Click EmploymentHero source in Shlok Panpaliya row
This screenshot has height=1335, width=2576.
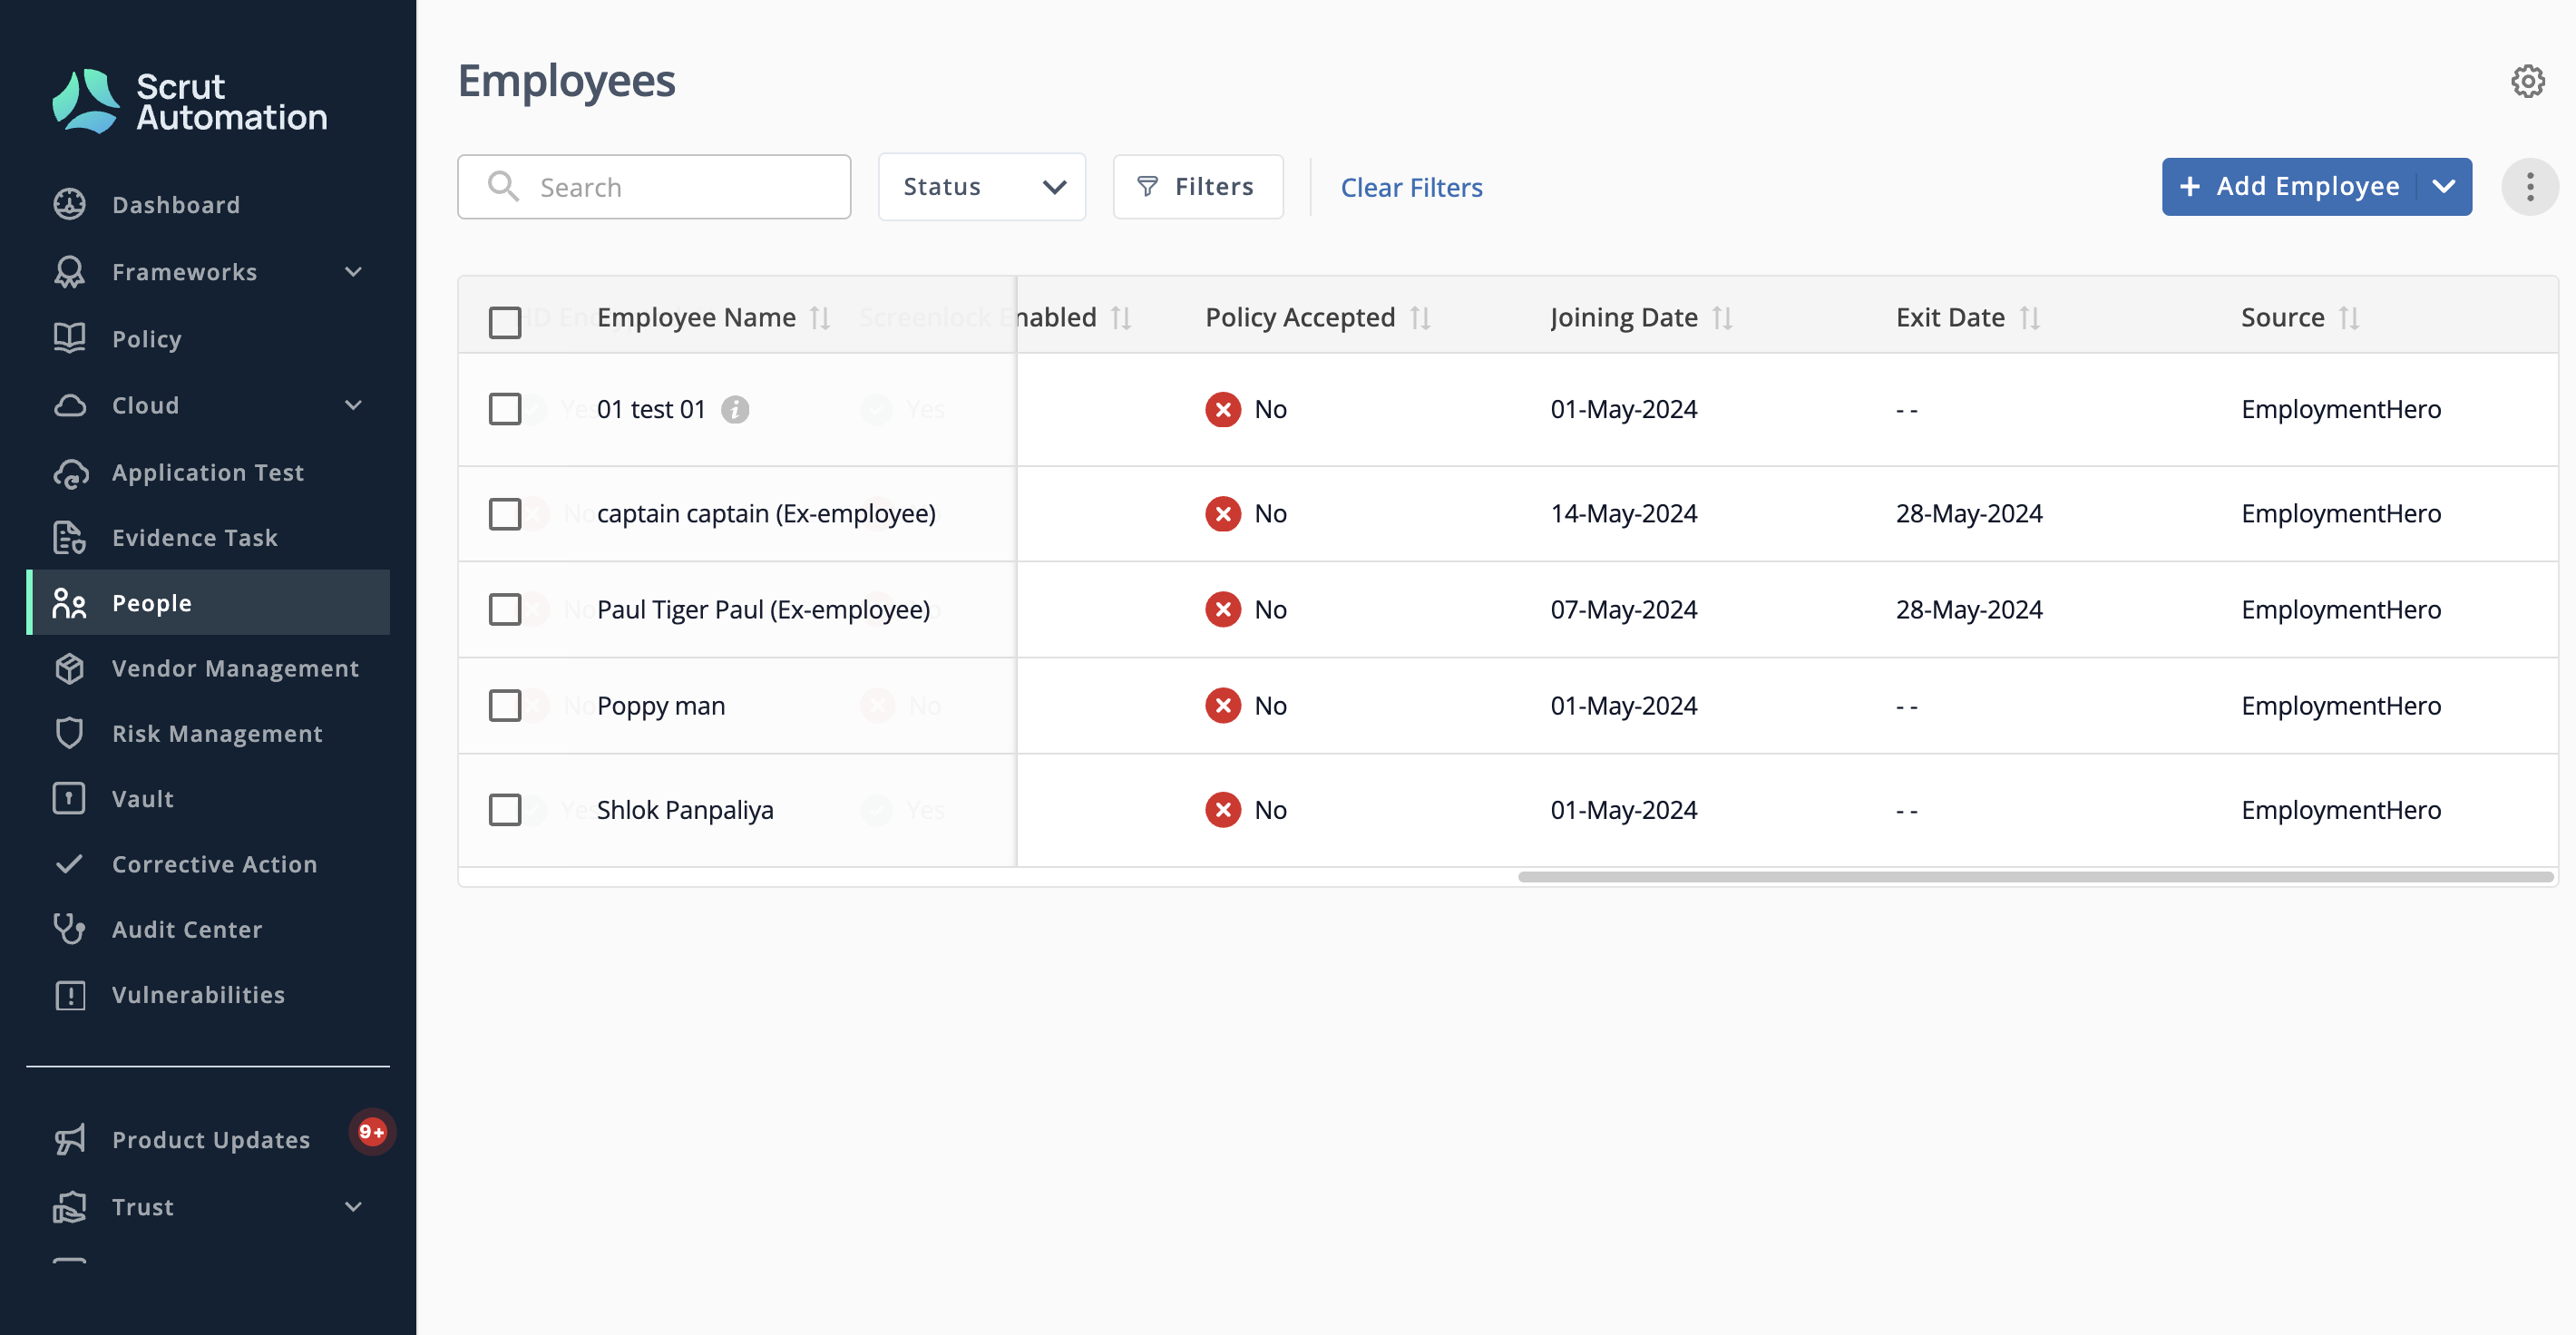tap(2341, 810)
